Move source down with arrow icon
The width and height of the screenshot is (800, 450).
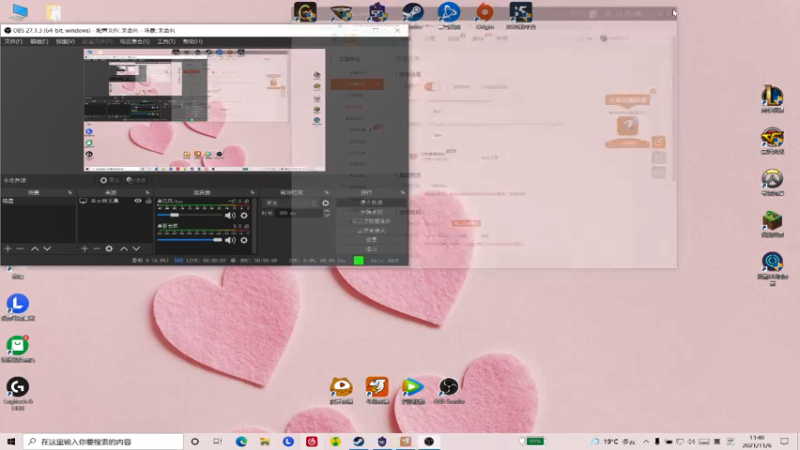coord(136,248)
